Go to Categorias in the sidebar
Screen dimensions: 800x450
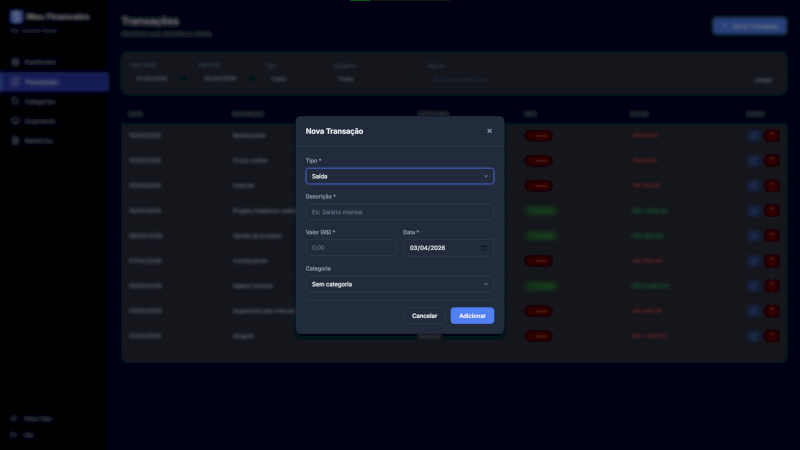(40, 101)
